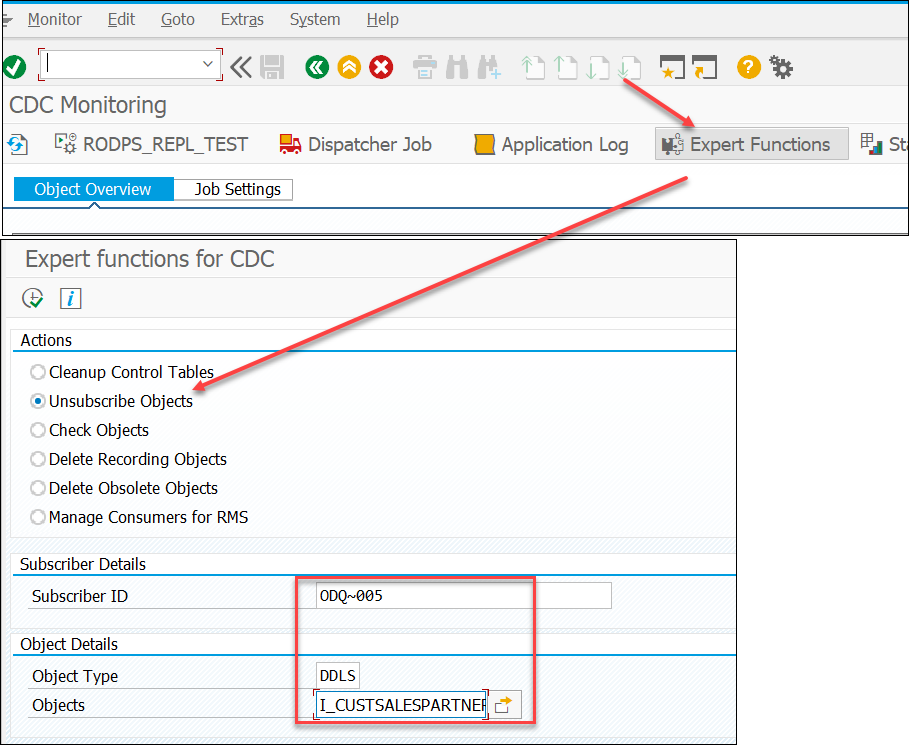Click the blue Information icon
909x745 pixels.
tap(71, 298)
